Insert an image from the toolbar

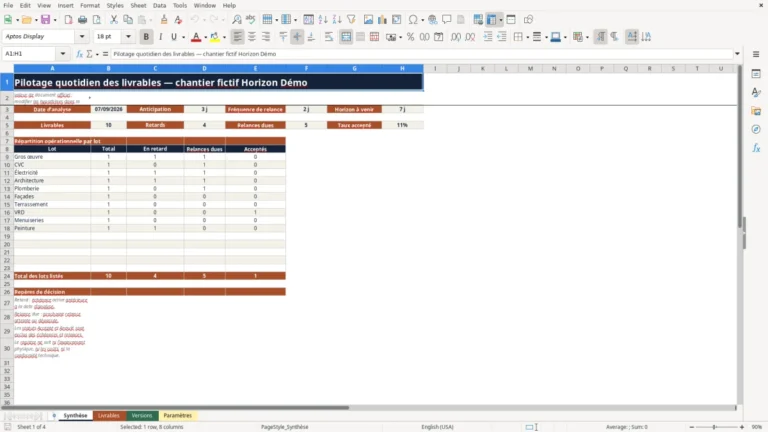click(x=368, y=20)
